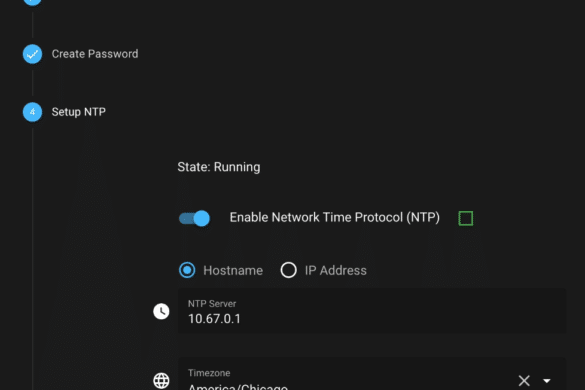Click the step 4 circle icon
Viewport: 585px width, 390px height.
tap(32, 112)
